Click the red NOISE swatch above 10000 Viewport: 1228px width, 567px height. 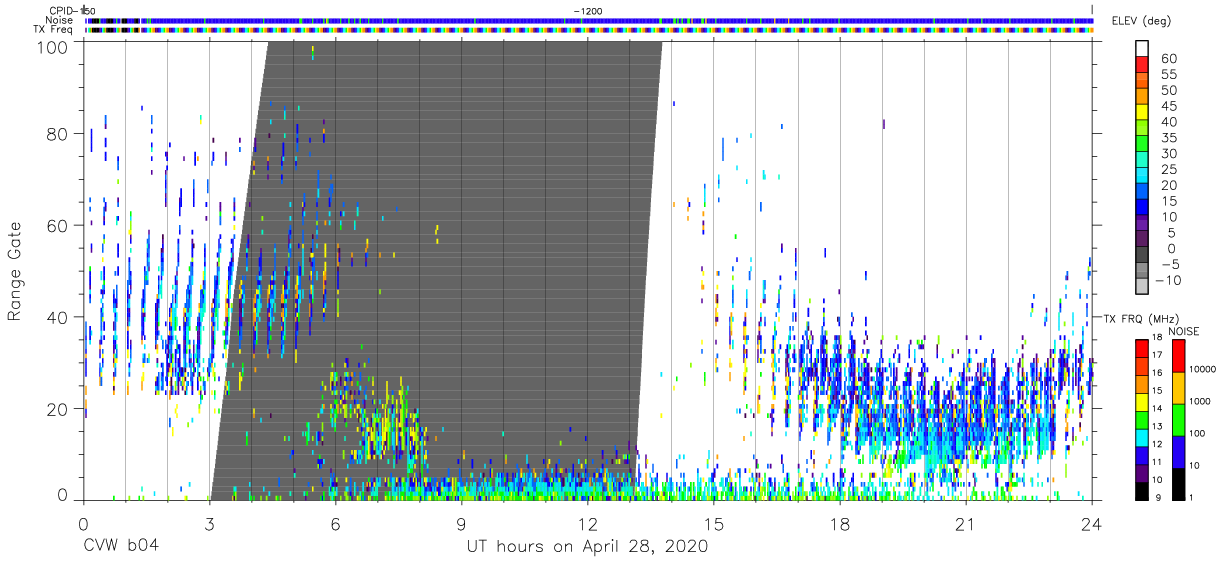(x=1178, y=356)
